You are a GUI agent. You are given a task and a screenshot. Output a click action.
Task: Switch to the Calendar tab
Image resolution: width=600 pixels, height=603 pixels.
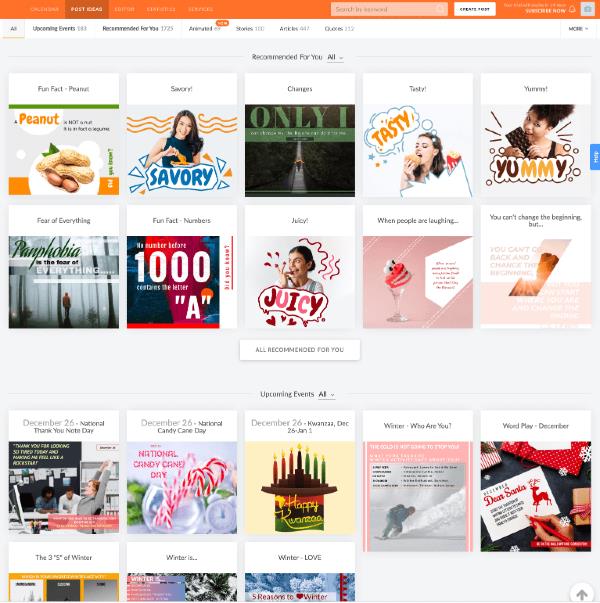(x=44, y=9)
